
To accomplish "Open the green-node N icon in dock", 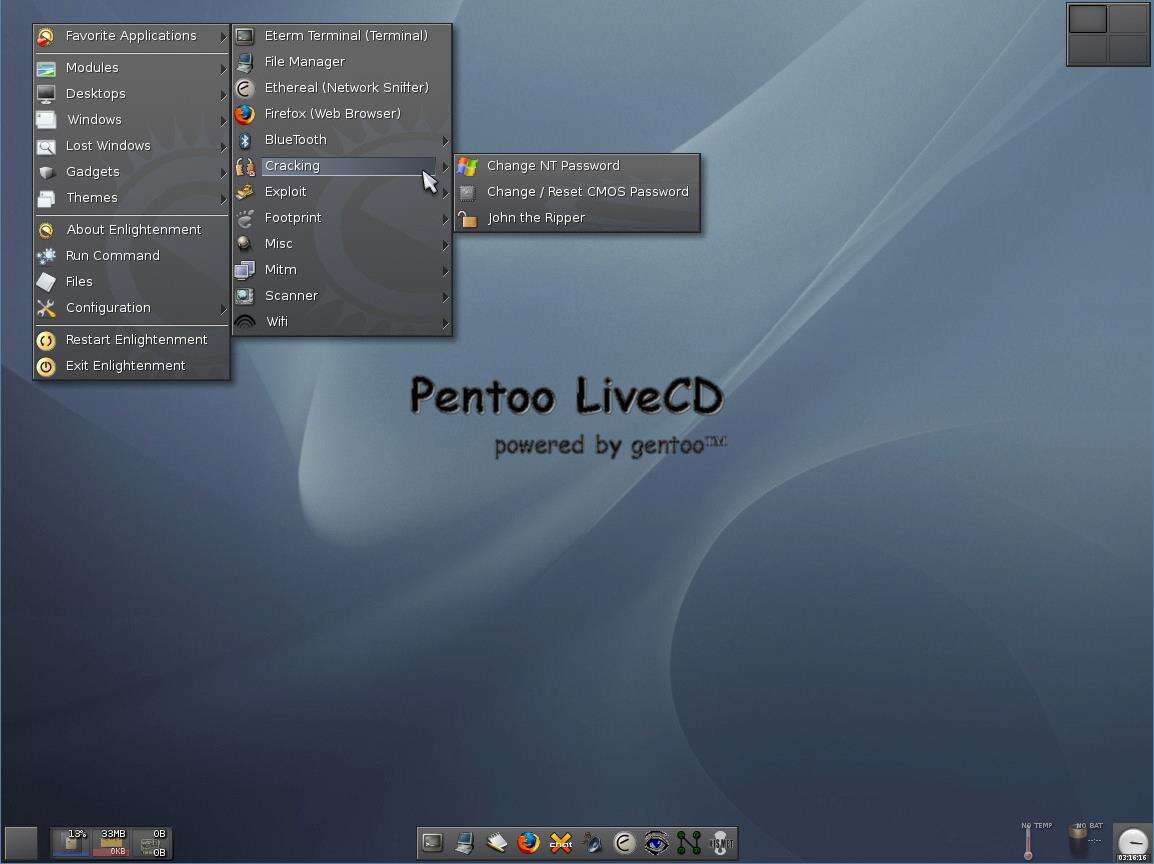I will [689, 843].
